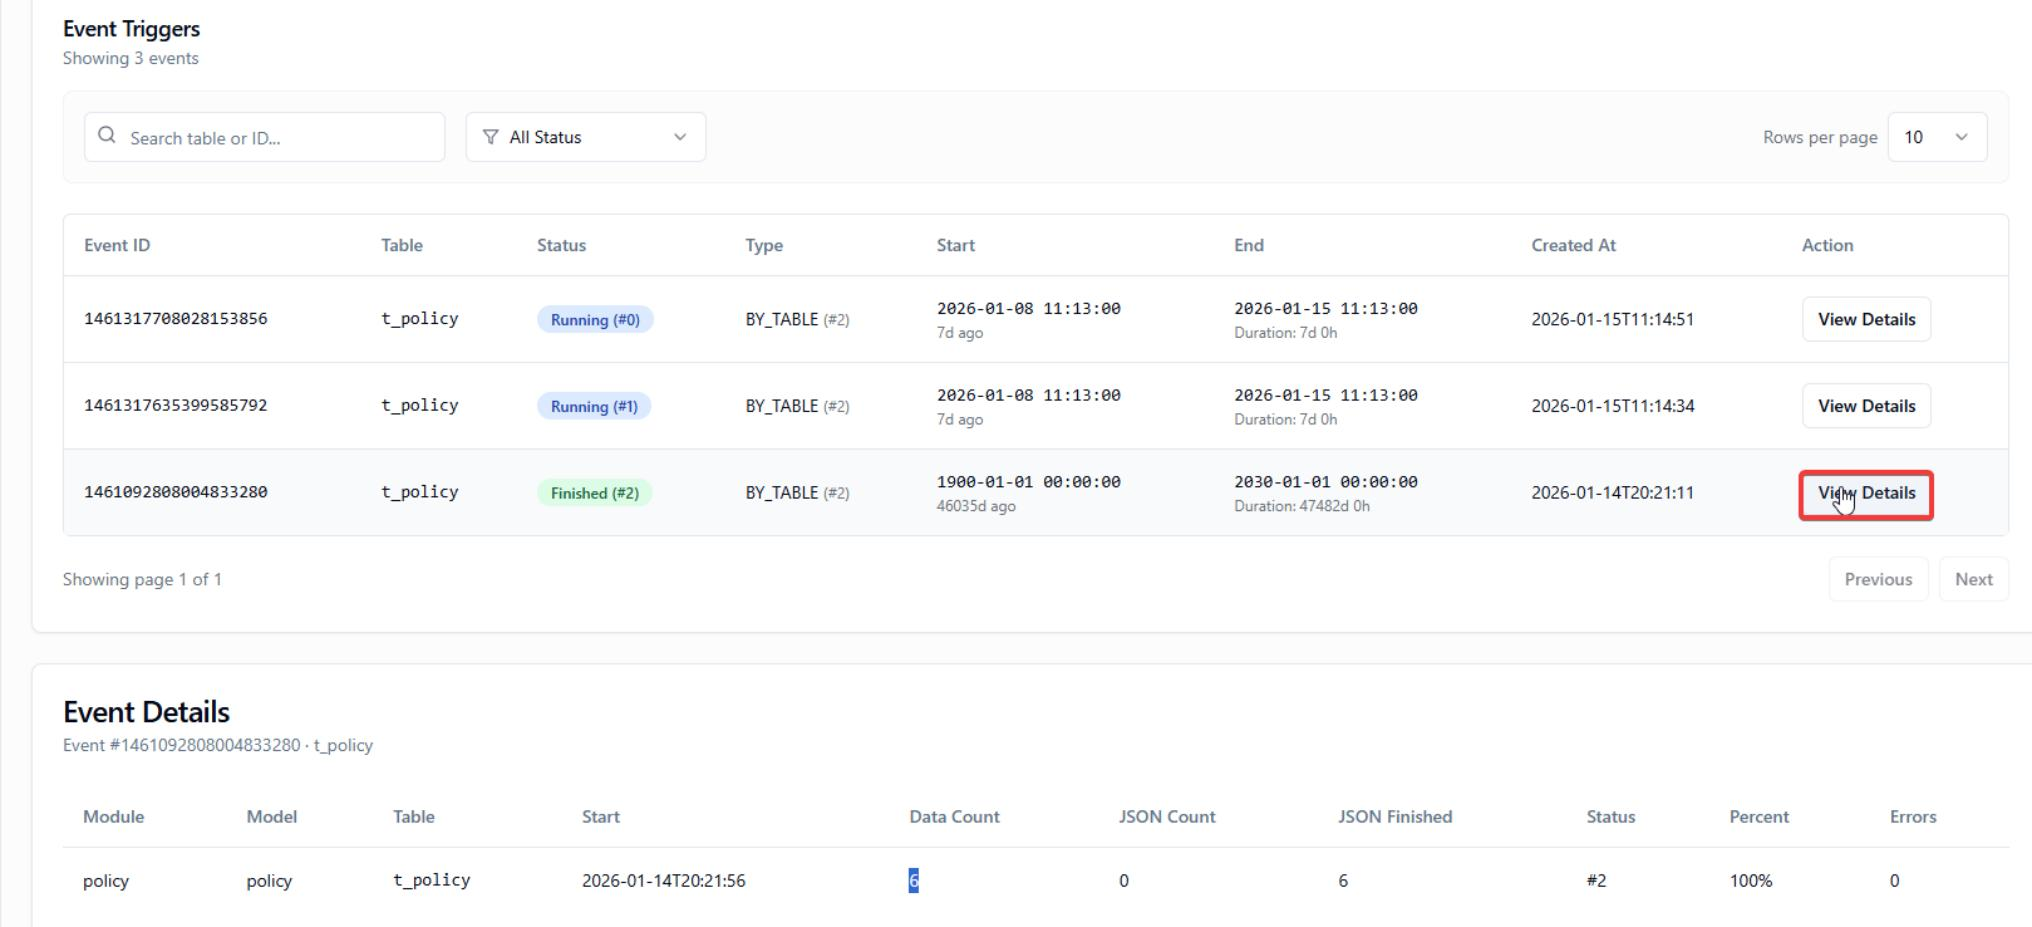Click the details Status value #2
The image size is (2032, 927).
coord(1596,881)
